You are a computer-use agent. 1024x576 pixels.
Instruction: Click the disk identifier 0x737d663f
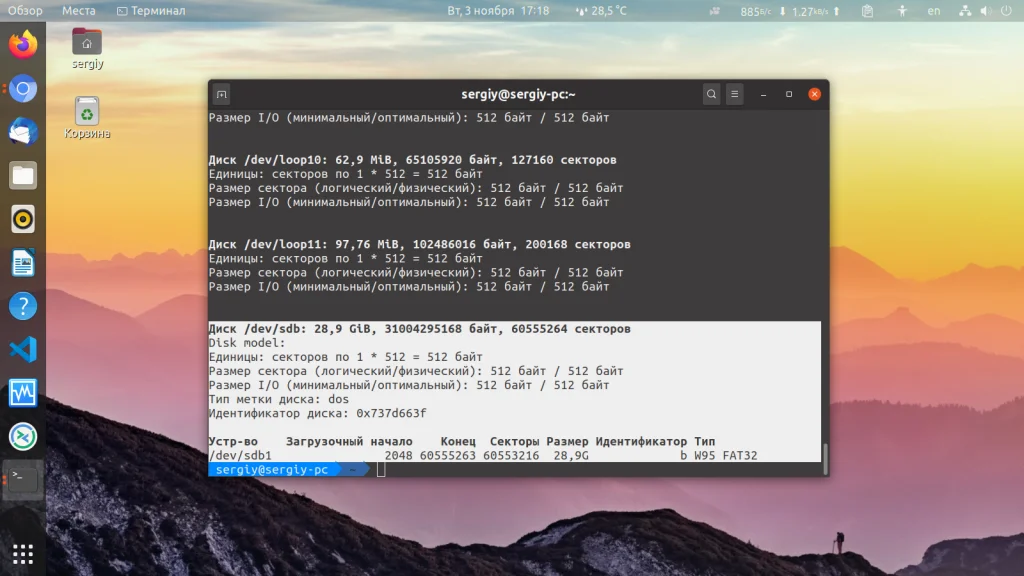(x=391, y=413)
